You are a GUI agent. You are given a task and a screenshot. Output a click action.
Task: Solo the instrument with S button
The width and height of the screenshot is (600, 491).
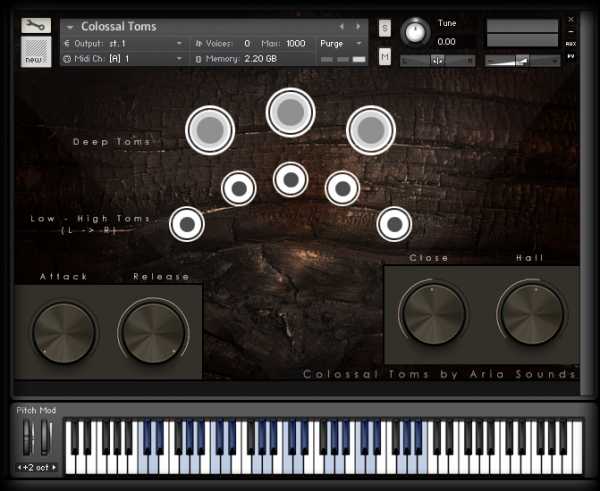click(385, 28)
